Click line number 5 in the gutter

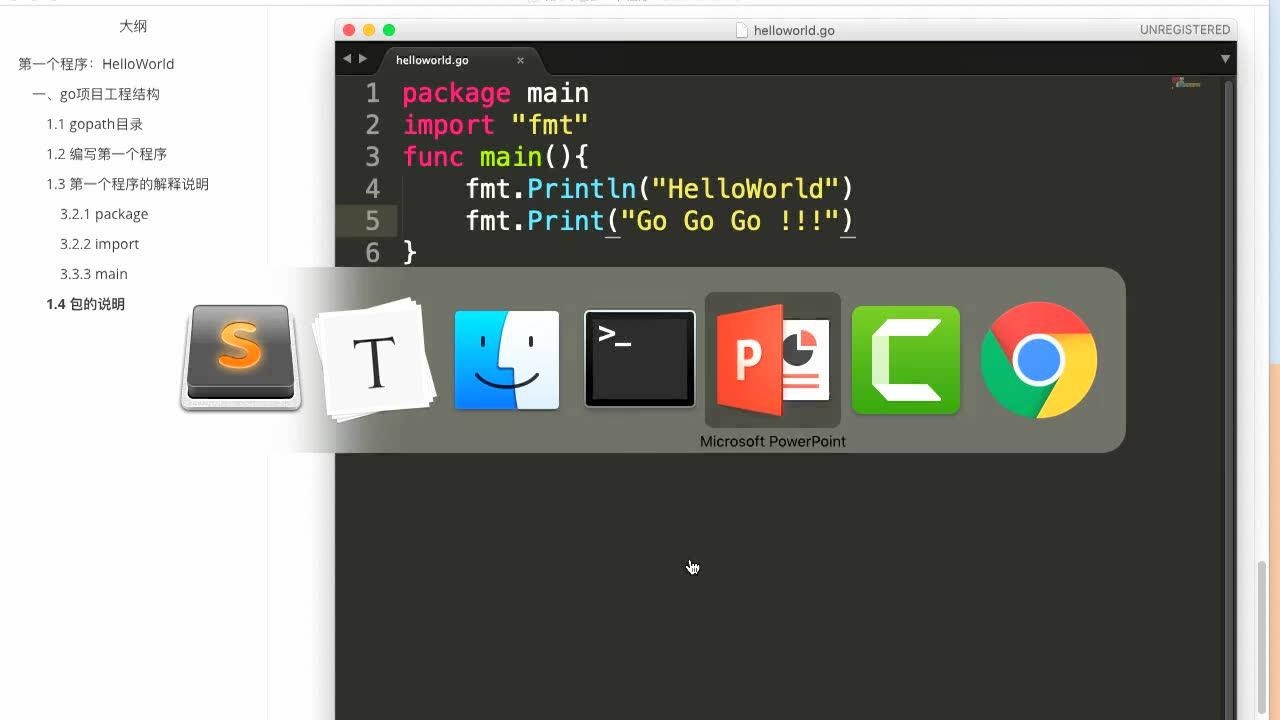coord(372,221)
